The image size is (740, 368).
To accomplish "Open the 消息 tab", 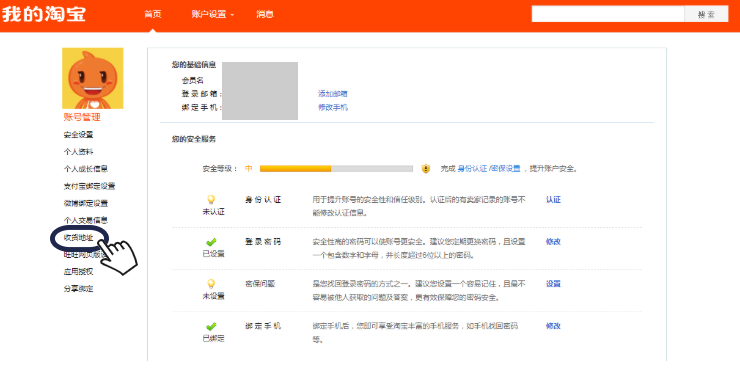I will [x=265, y=14].
